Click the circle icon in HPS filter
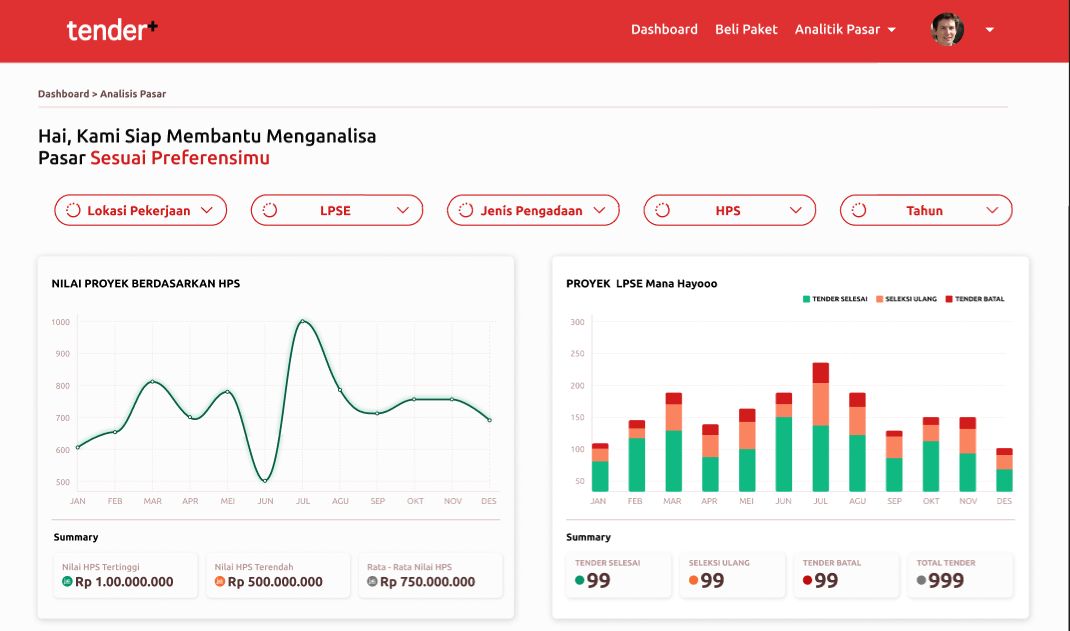1070x631 pixels. (662, 210)
